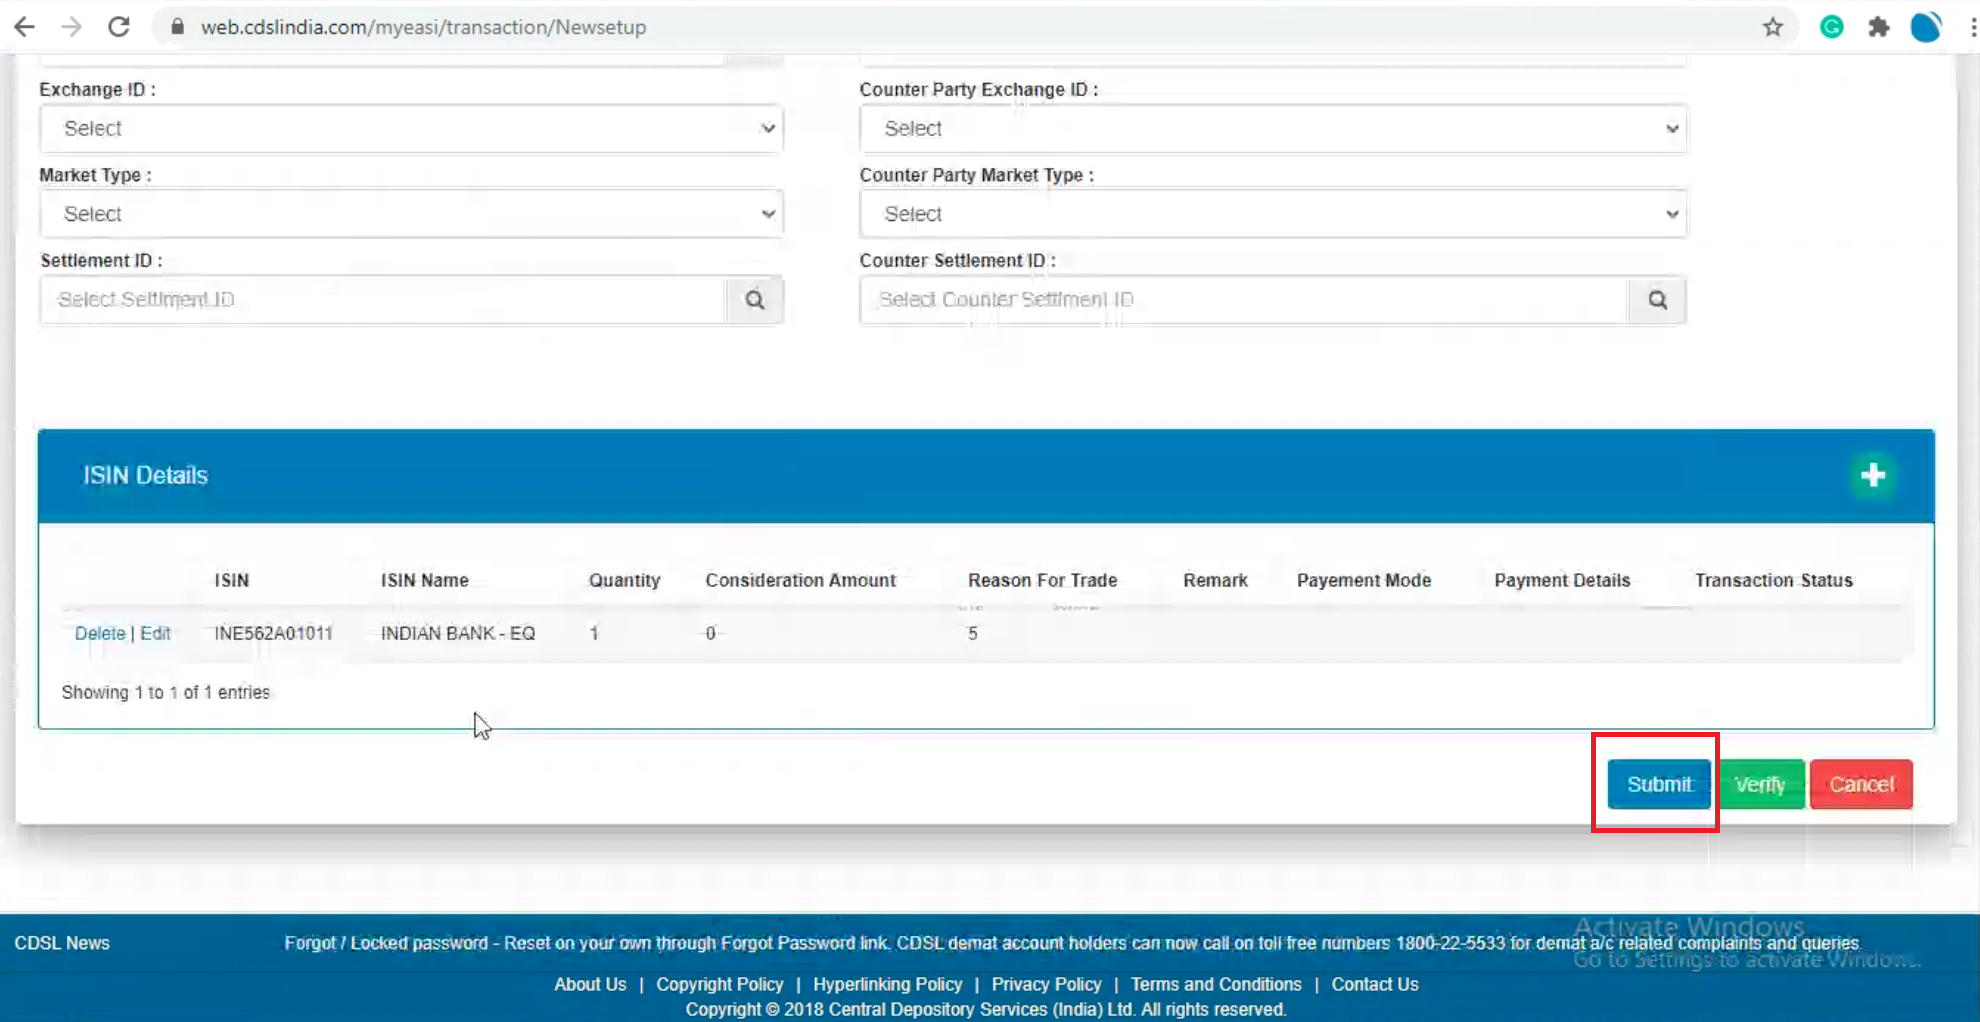Open the browser profile avatar icon

pyautogui.click(x=1925, y=27)
